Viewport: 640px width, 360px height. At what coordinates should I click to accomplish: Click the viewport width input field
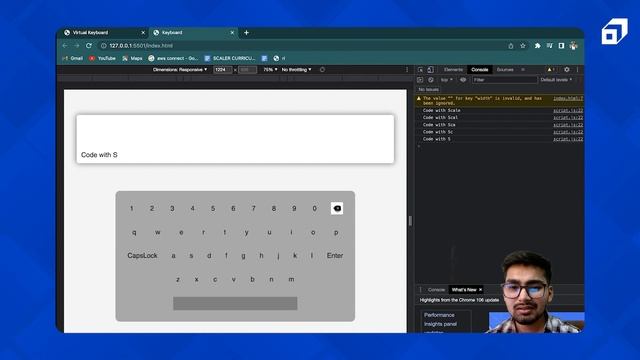(x=223, y=70)
